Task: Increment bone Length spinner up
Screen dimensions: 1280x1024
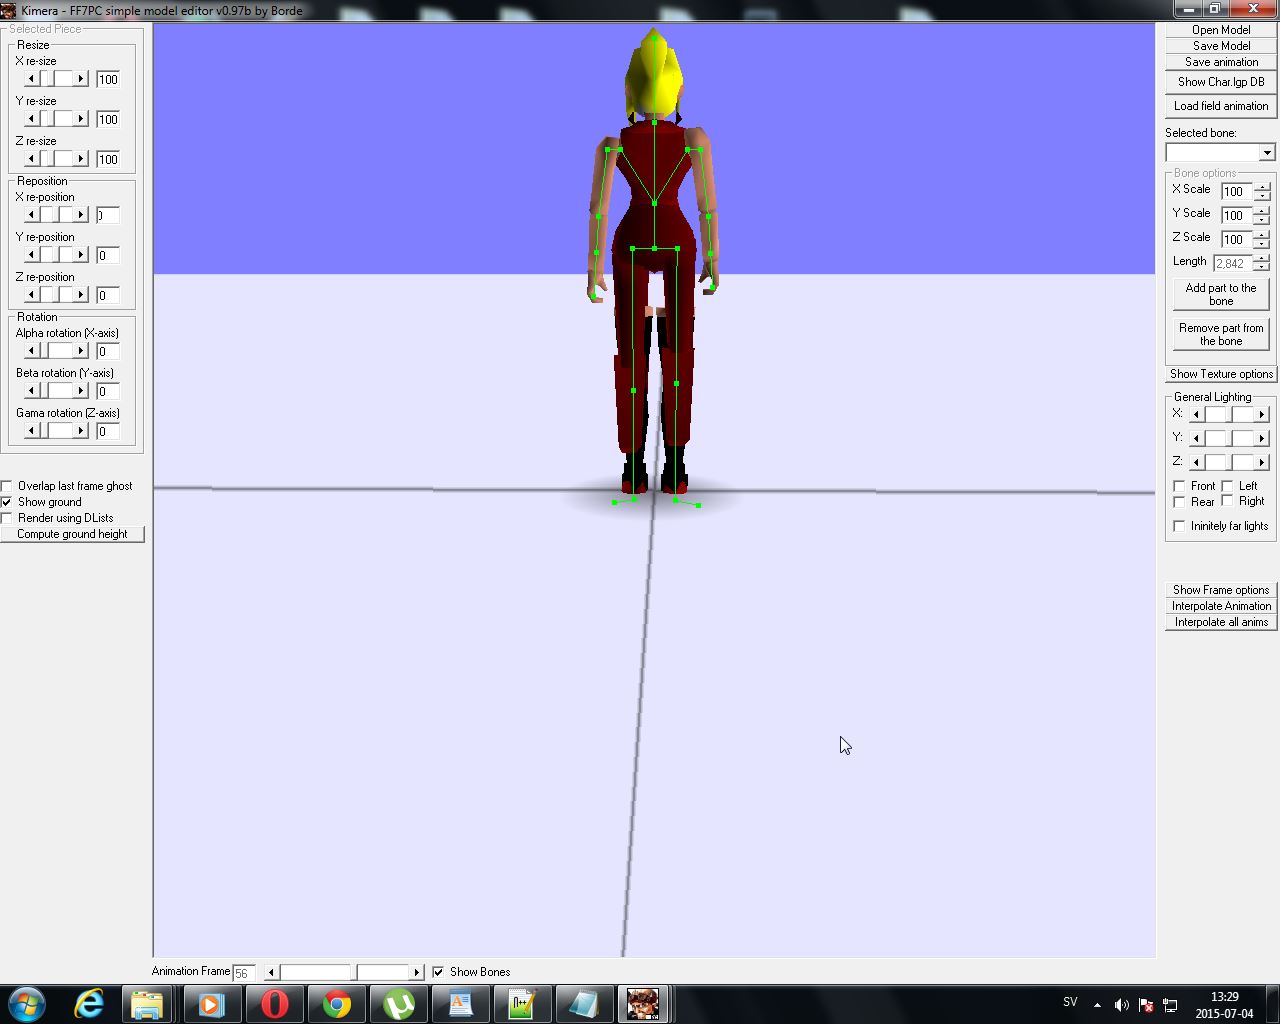Action: (x=1262, y=259)
